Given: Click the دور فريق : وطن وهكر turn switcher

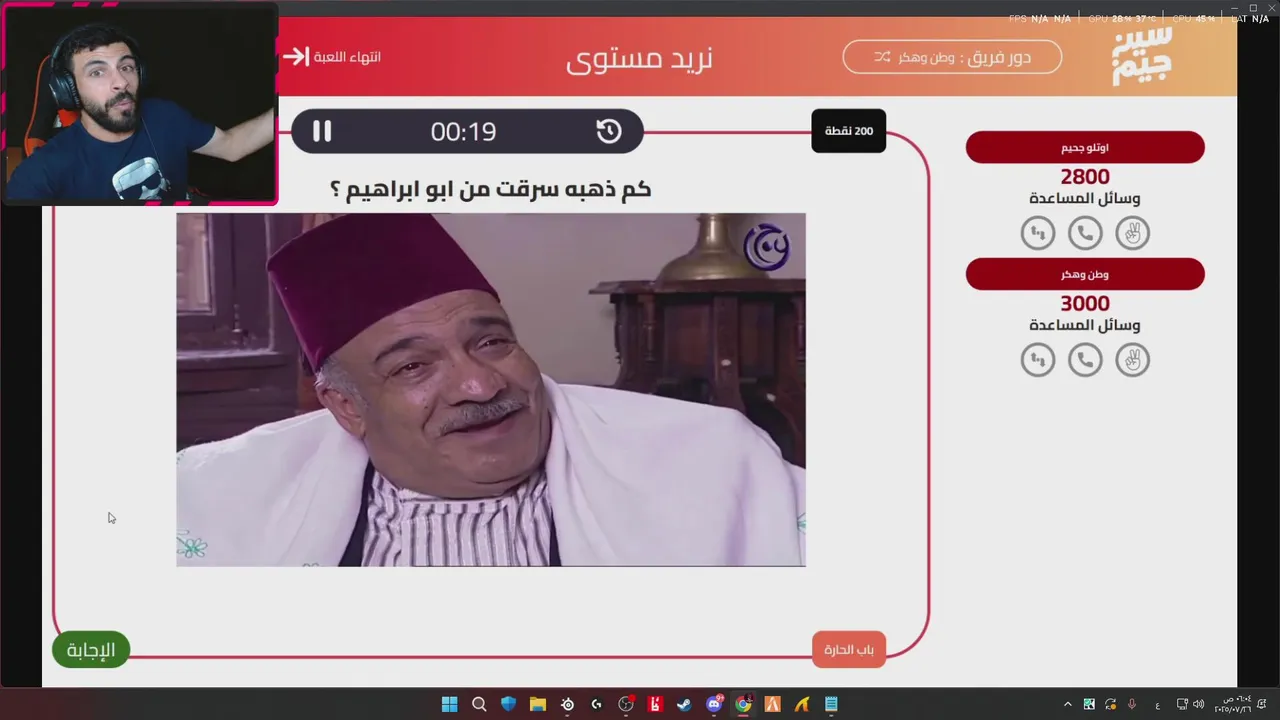Looking at the screenshot, I should 952,57.
